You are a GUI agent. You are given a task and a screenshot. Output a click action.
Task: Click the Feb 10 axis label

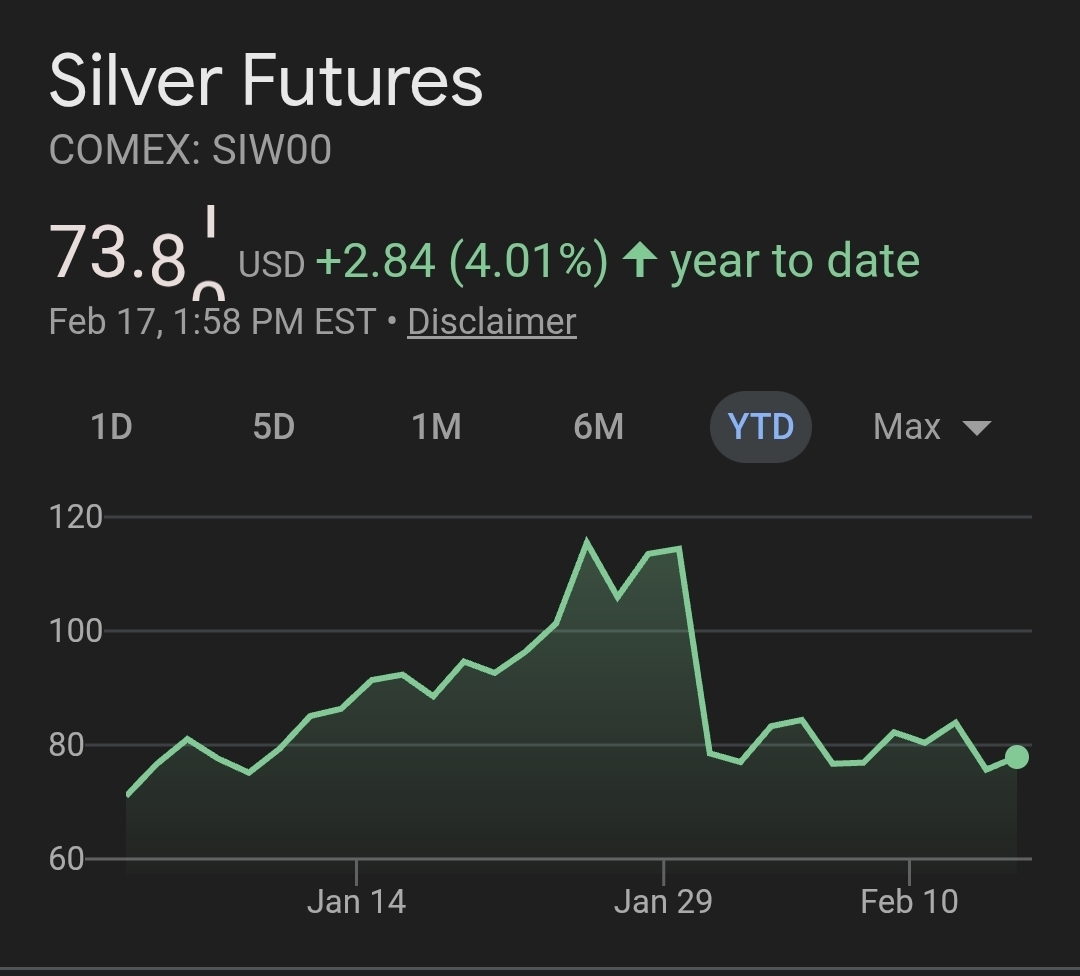[909, 901]
